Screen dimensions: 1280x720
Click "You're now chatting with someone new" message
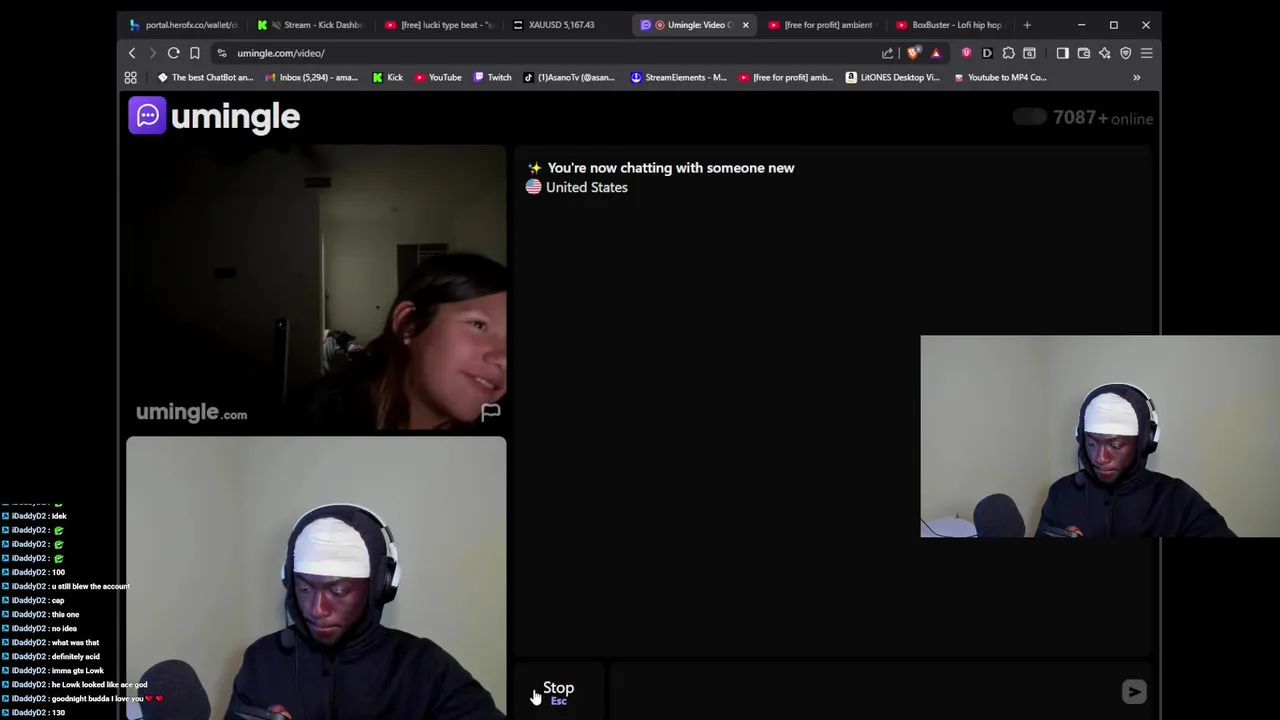click(670, 168)
